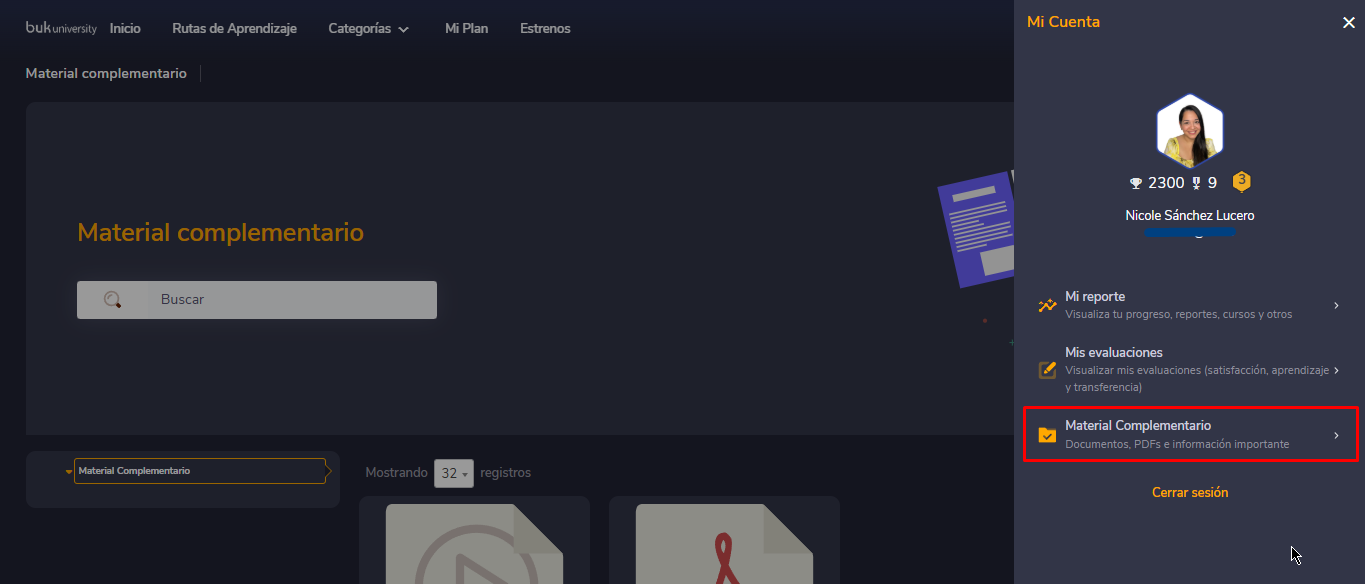Click the Material Complementario folder icon
The height and width of the screenshot is (584, 1365).
[1047, 434]
